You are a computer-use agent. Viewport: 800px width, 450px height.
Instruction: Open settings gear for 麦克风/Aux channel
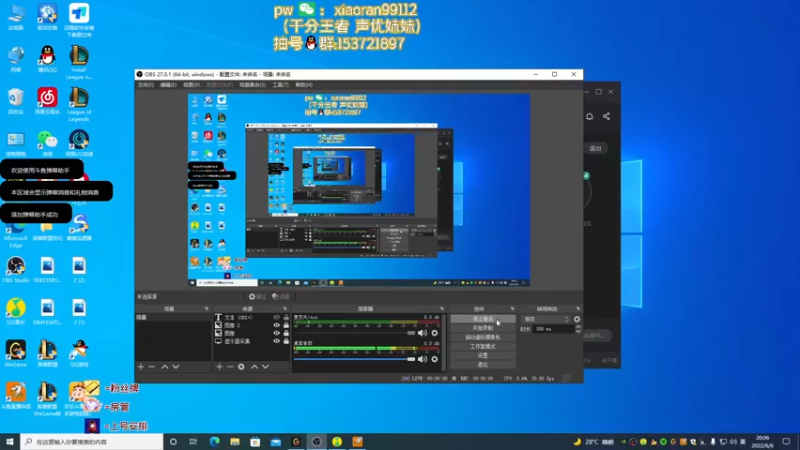(435, 333)
